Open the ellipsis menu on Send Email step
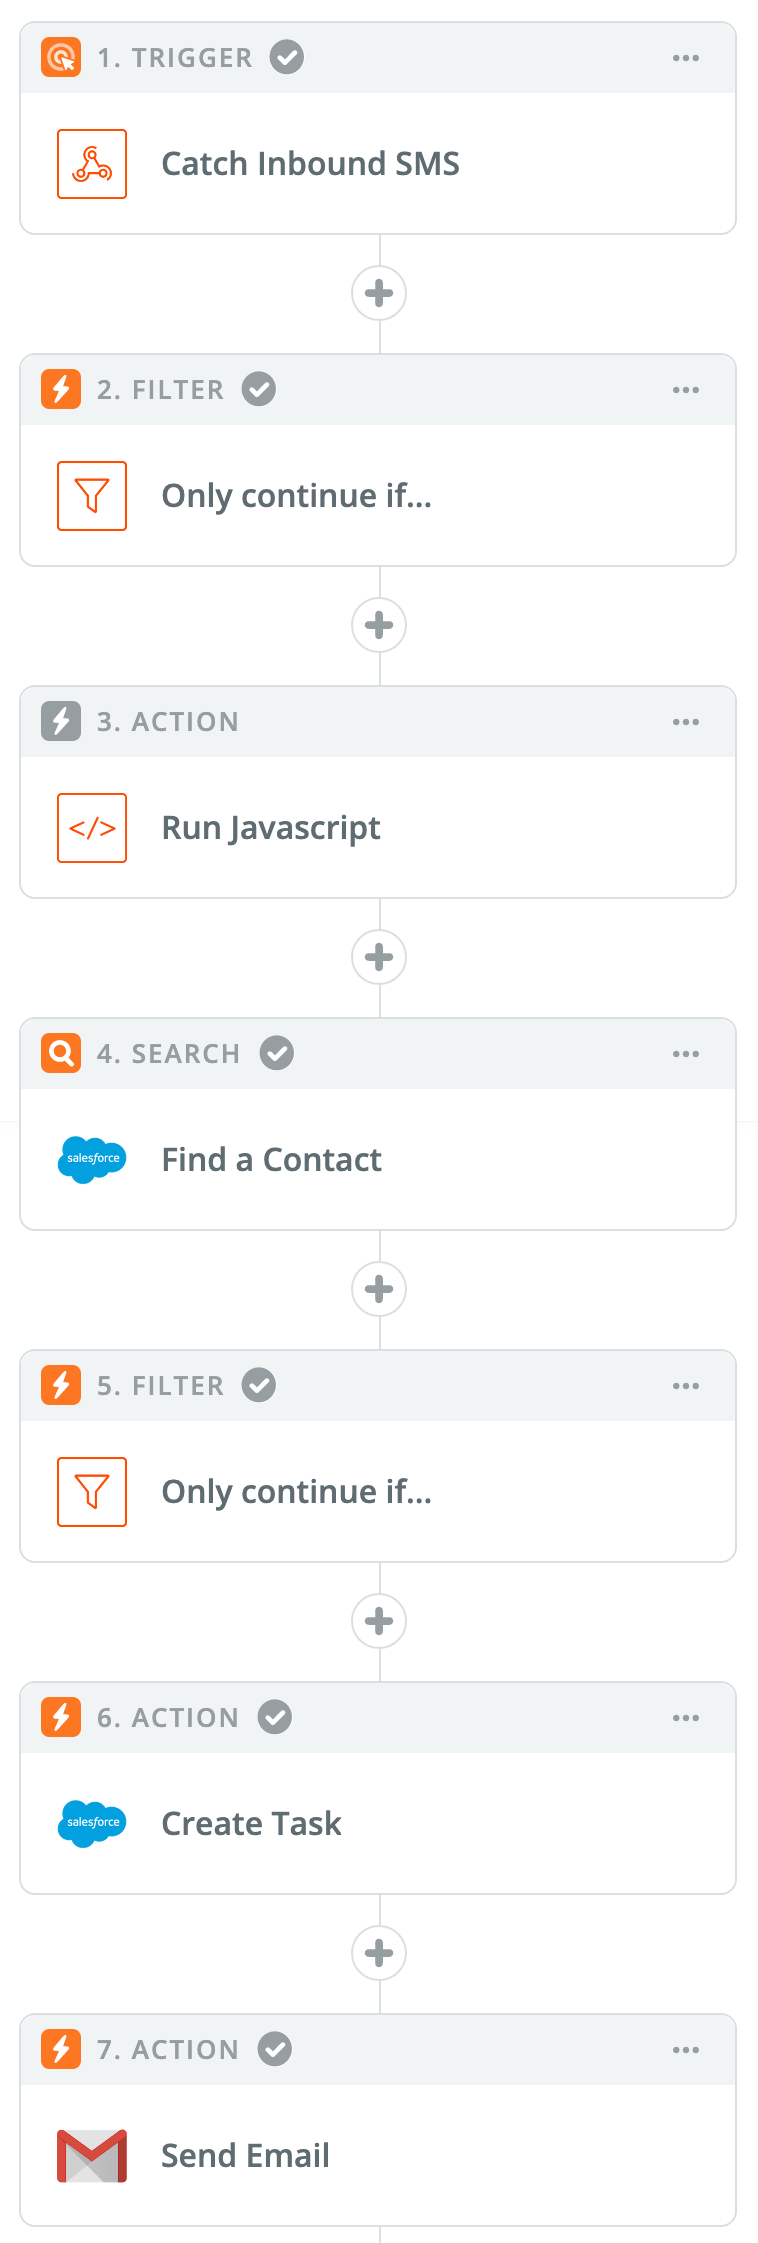This screenshot has width=758, height=2243. pyautogui.click(x=686, y=2049)
